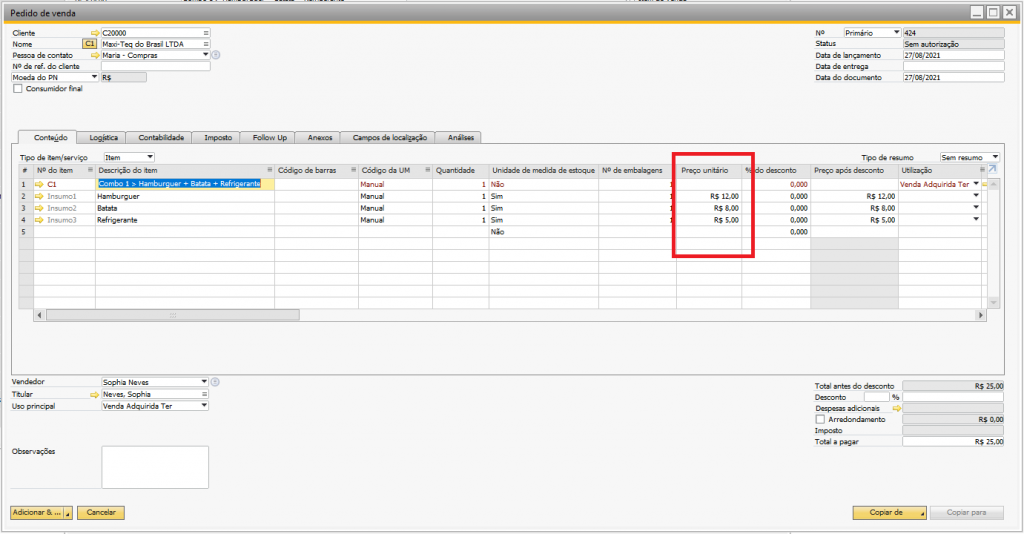This screenshot has height=534, width=1024.
Task: Click the link arrow beside Insumo2
Action: (39, 208)
